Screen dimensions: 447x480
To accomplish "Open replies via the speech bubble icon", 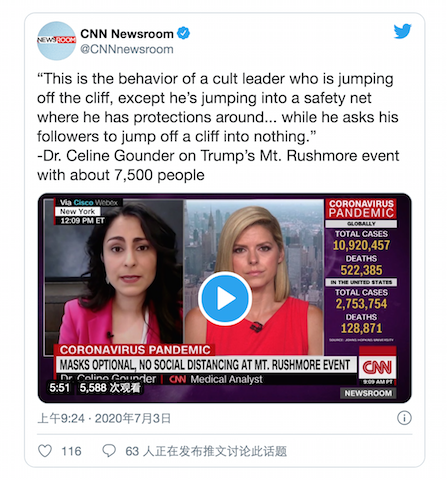I will (109, 451).
